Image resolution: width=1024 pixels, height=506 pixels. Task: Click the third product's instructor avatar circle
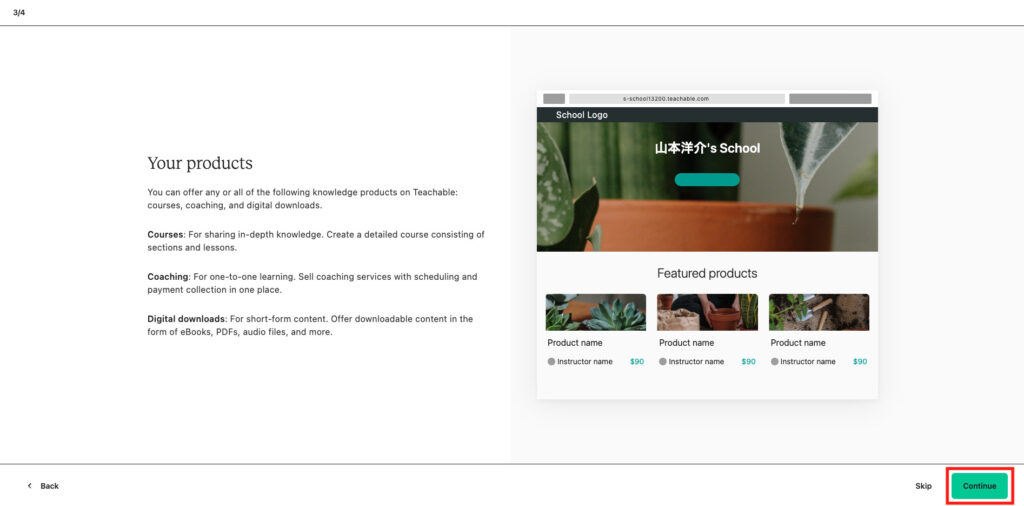(775, 362)
